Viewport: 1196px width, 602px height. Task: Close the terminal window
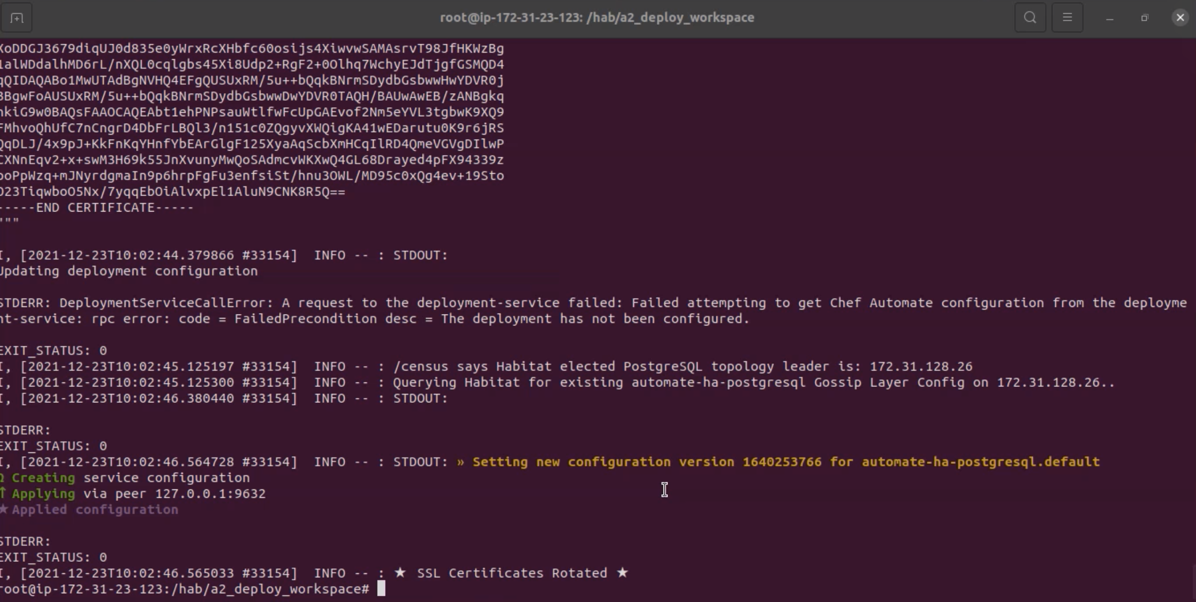(x=1179, y=18)
